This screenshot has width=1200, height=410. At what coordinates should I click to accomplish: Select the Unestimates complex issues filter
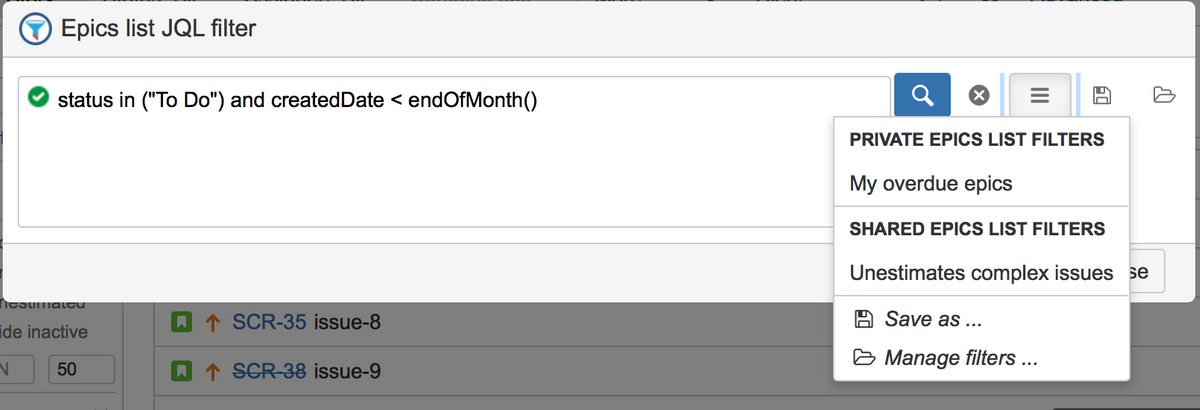pyautogui.click(x=980, y=272)
